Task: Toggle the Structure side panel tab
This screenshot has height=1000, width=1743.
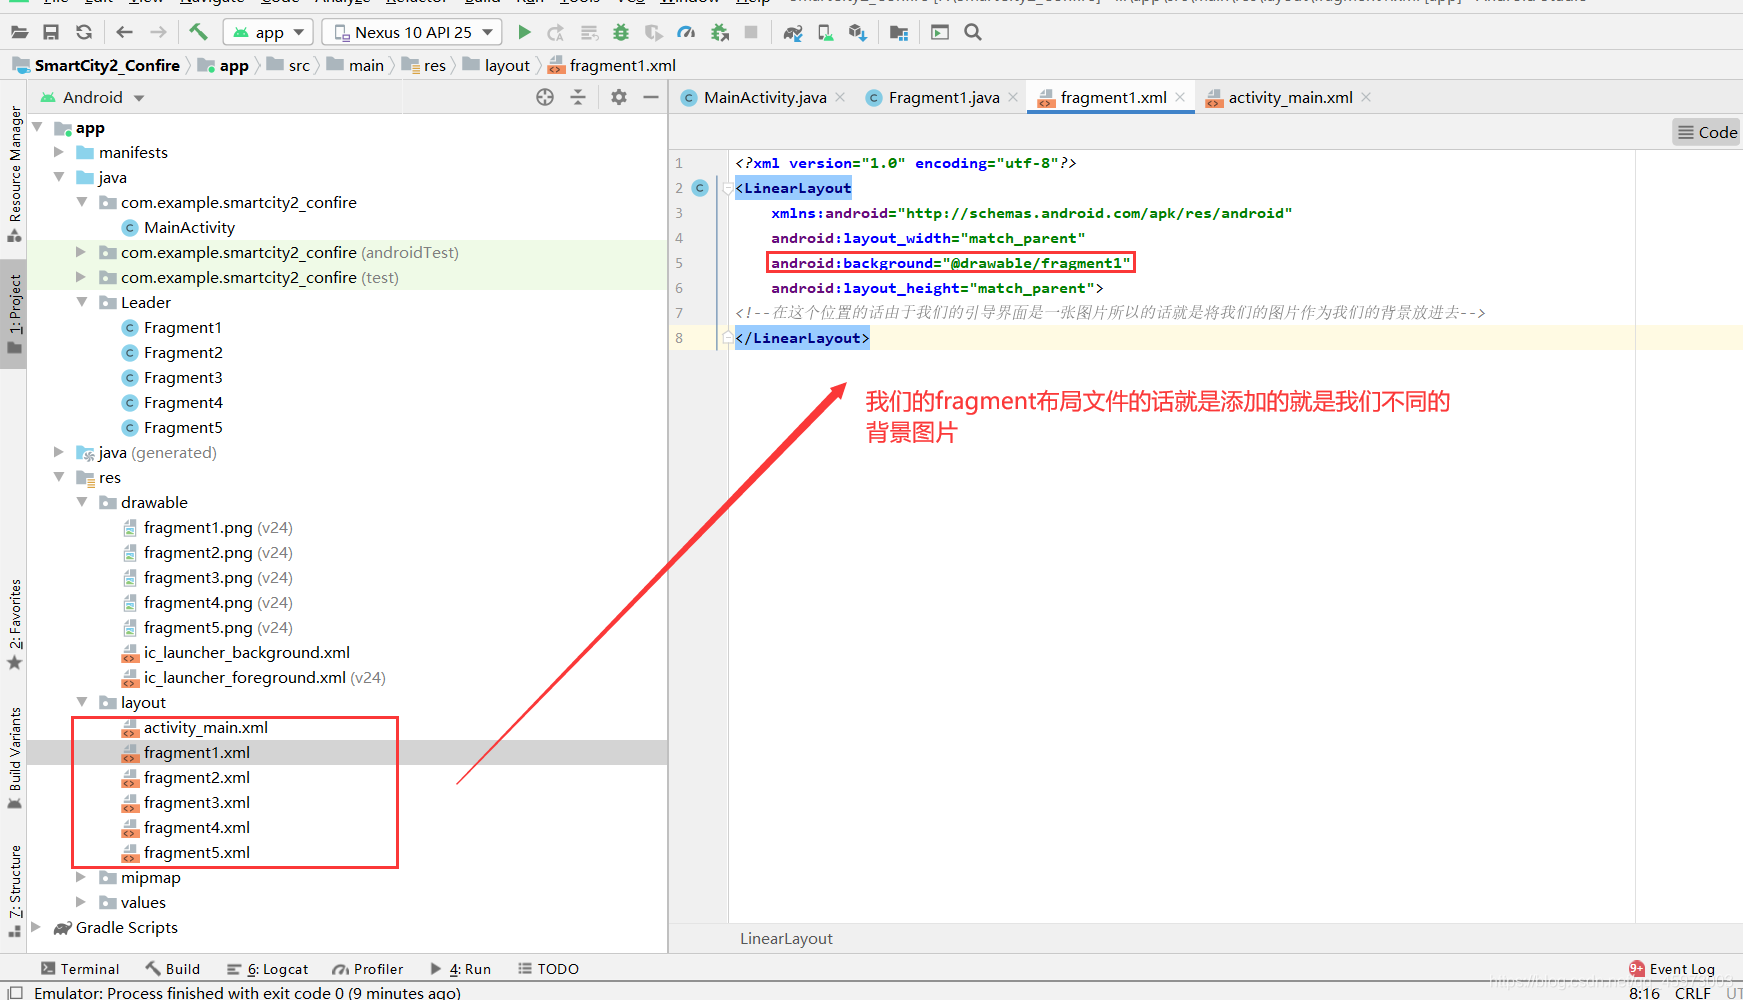Action: click(x=14, y=892)
